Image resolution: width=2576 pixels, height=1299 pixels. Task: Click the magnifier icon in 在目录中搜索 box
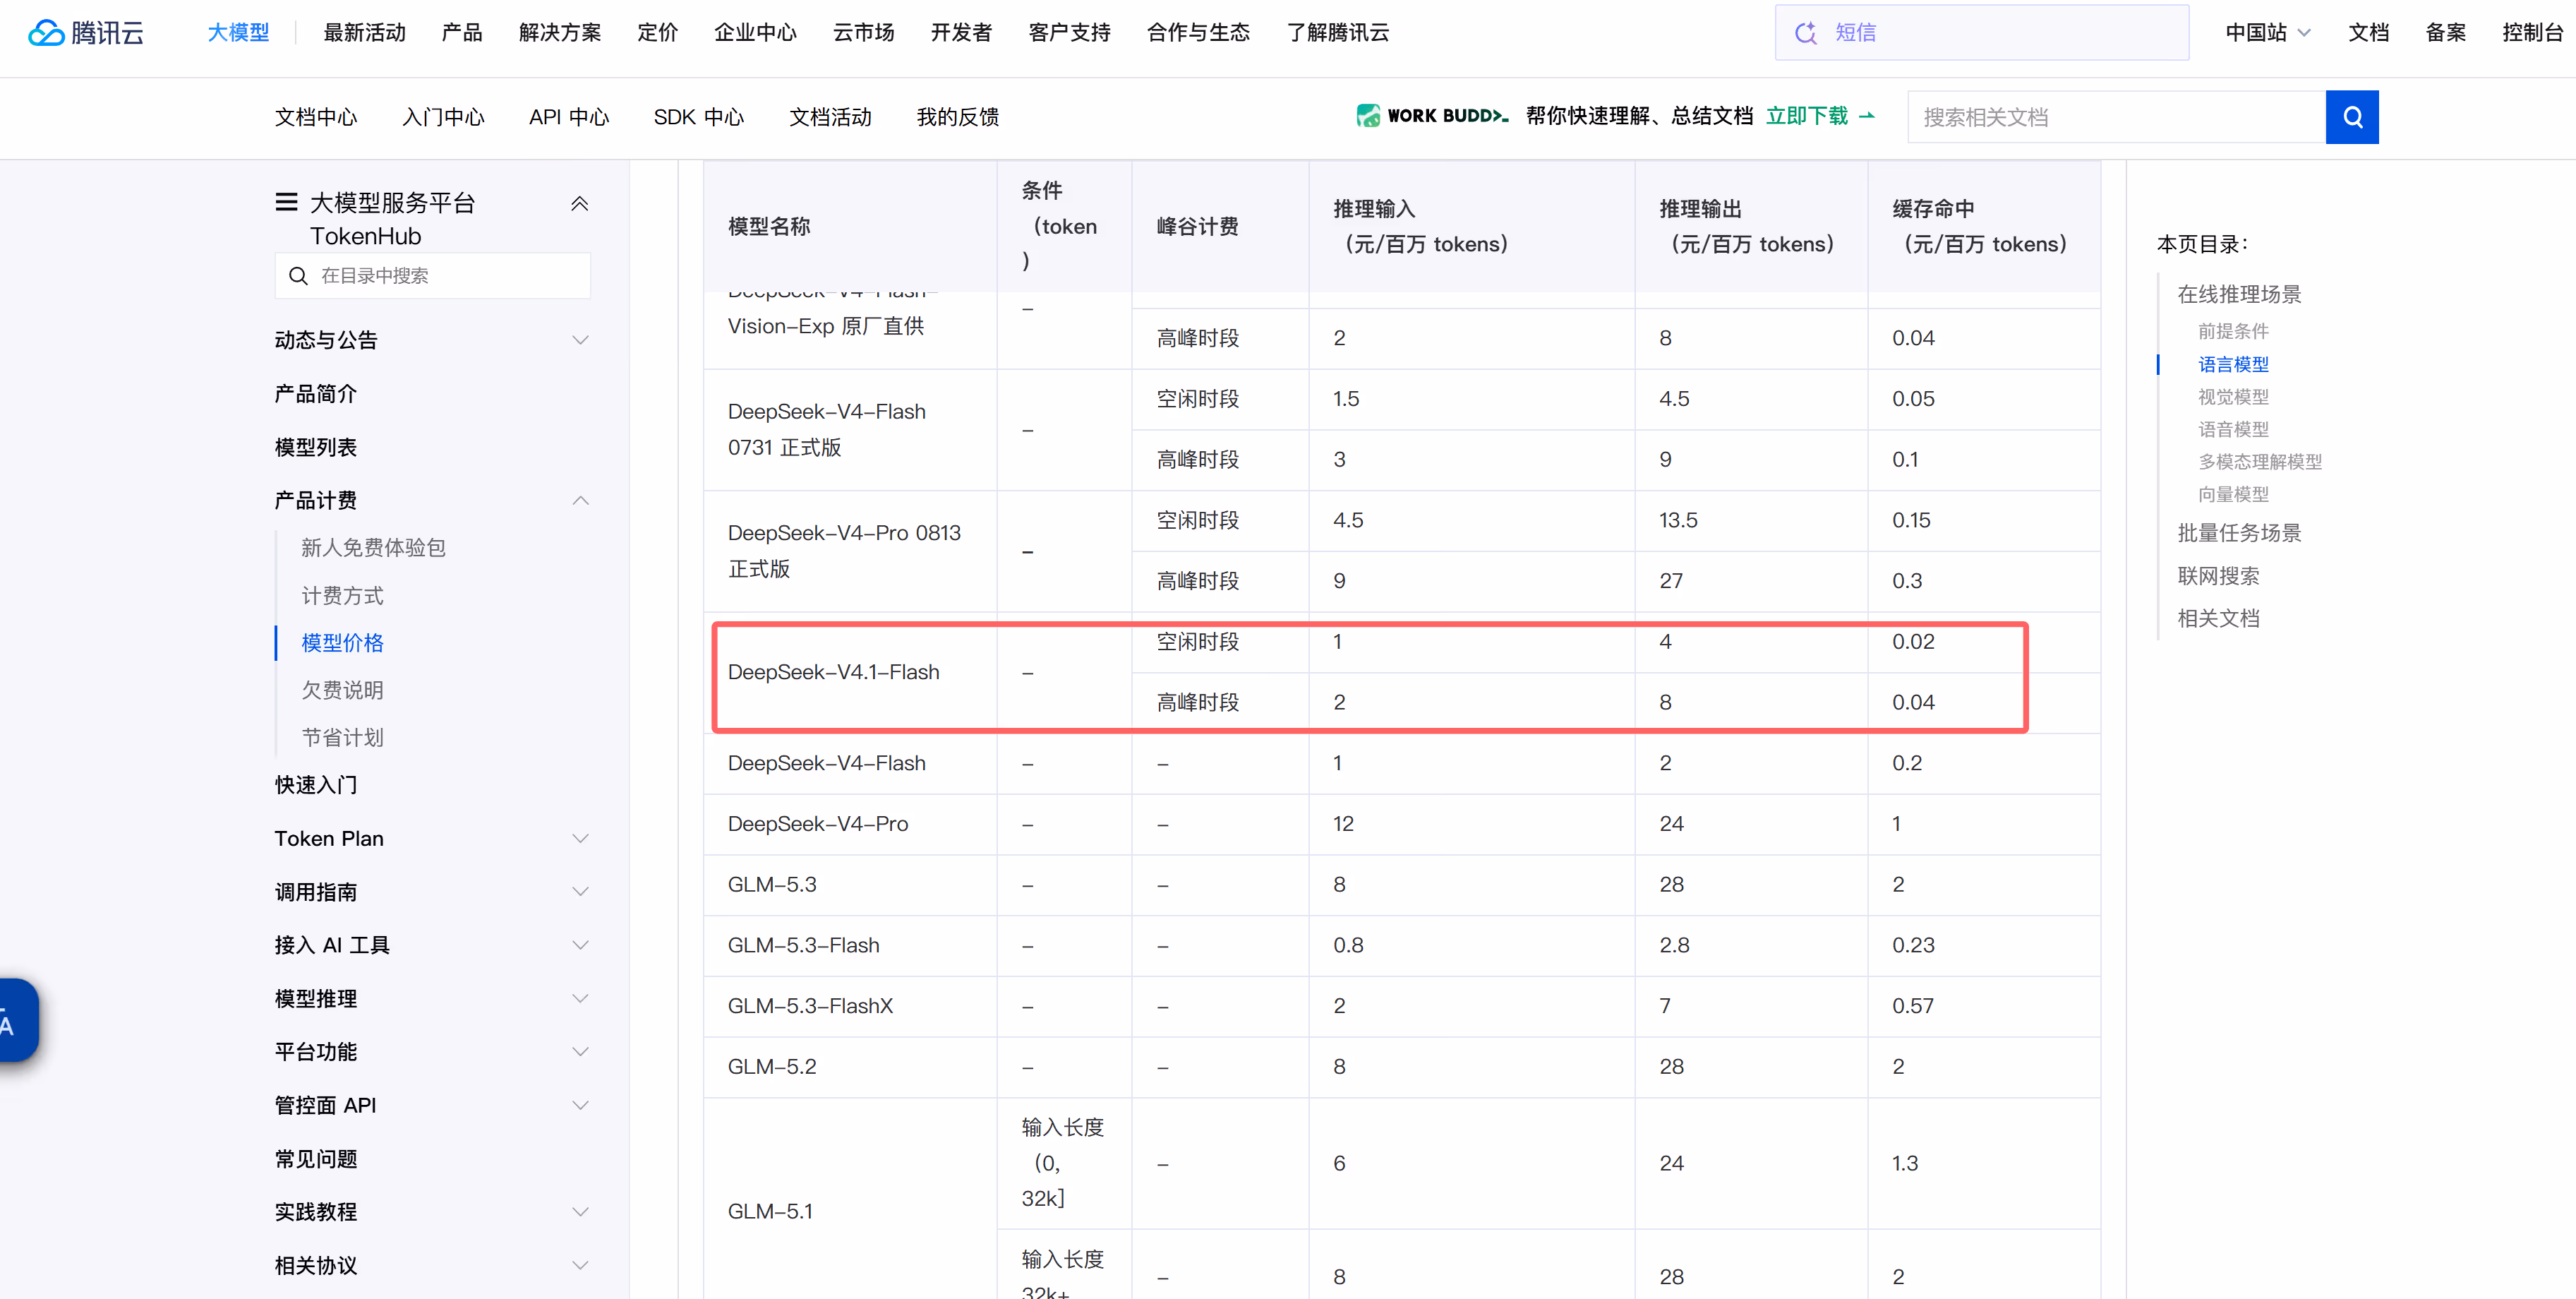tap(298, 276)
